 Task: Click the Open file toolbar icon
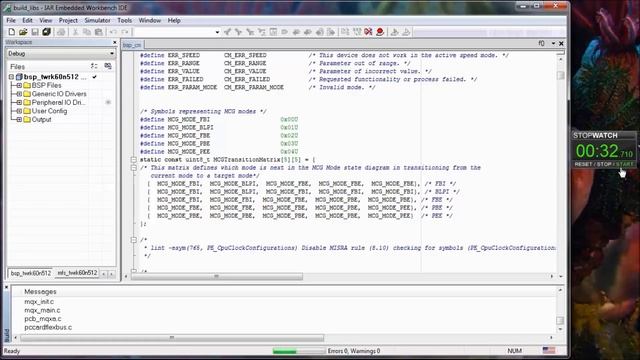23,32
